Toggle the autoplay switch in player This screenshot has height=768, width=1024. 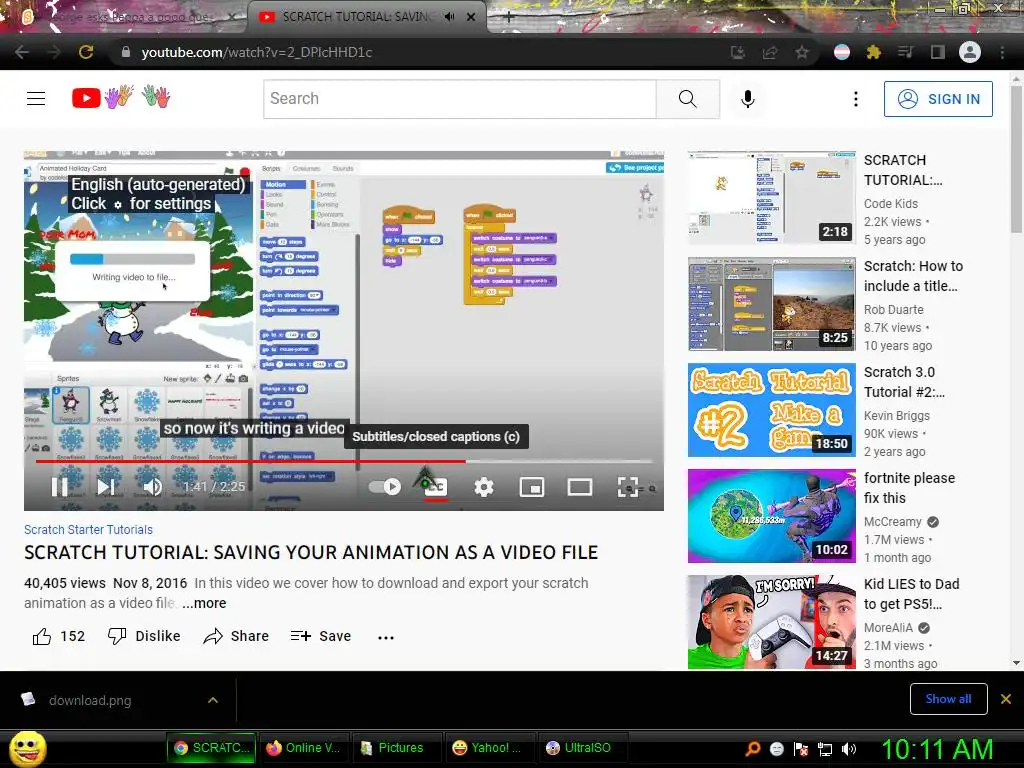[x=385, y=487]
